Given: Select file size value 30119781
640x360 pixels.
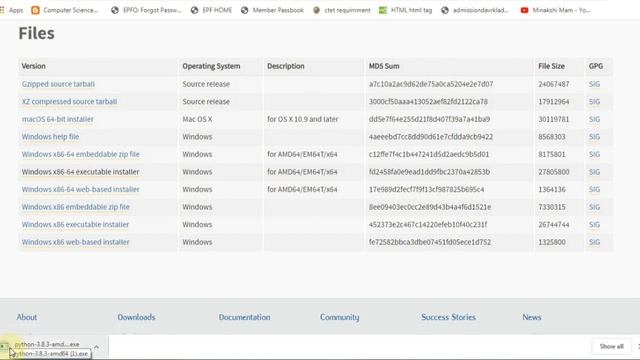Looking at the screenshot, I should tap(553, 119).
